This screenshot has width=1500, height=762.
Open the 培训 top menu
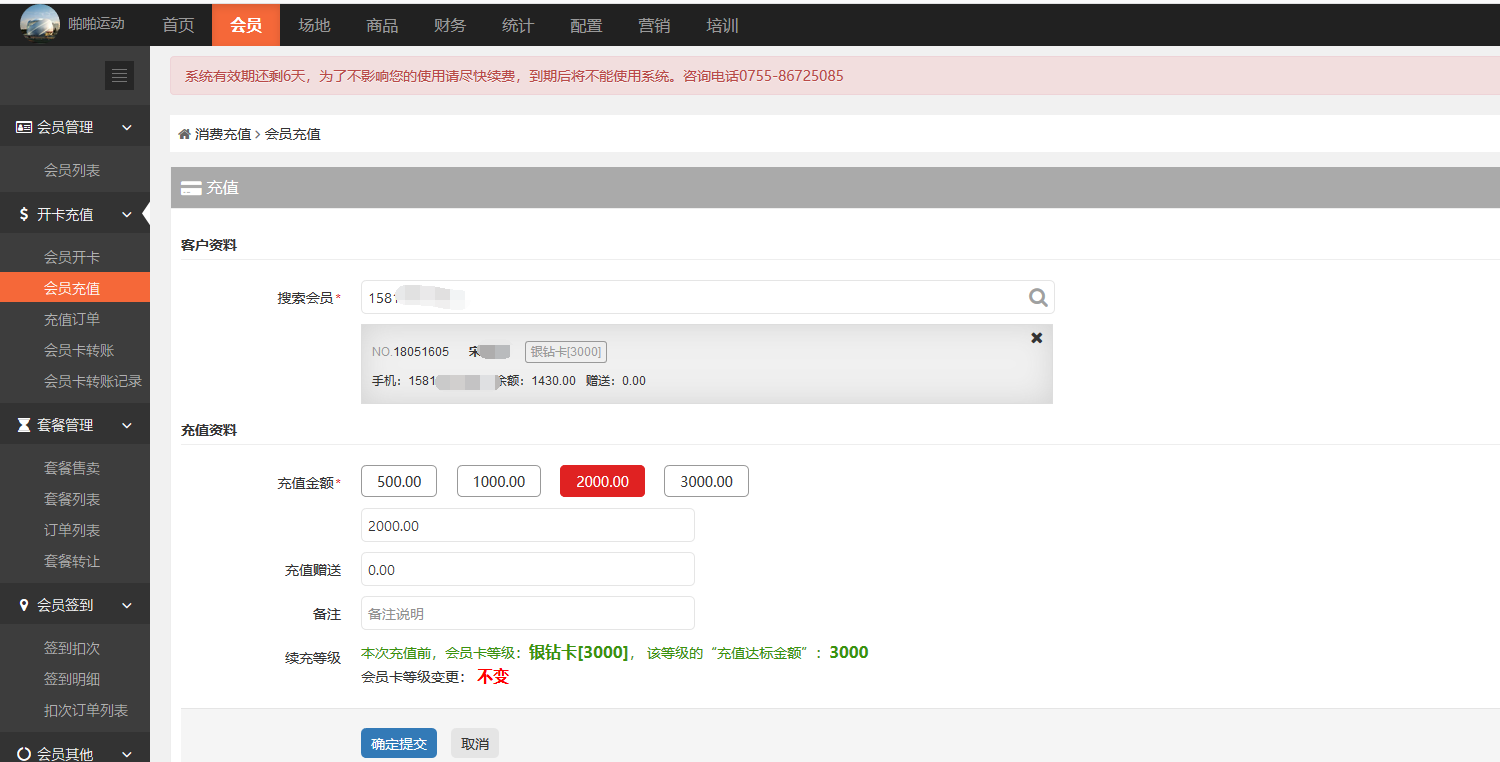click(x=722, y=25)
